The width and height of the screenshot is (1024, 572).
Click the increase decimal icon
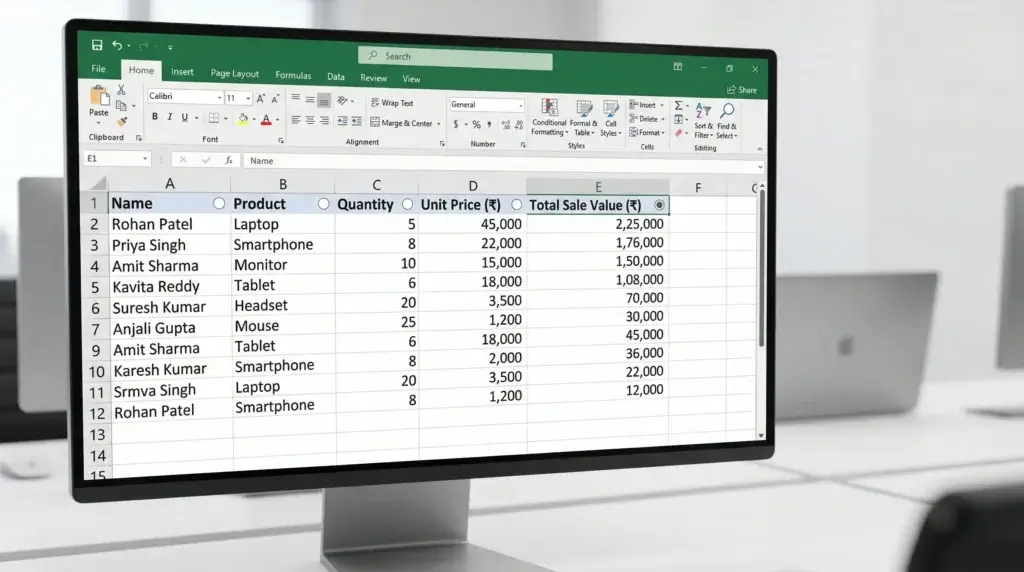(x=505, y=125)
